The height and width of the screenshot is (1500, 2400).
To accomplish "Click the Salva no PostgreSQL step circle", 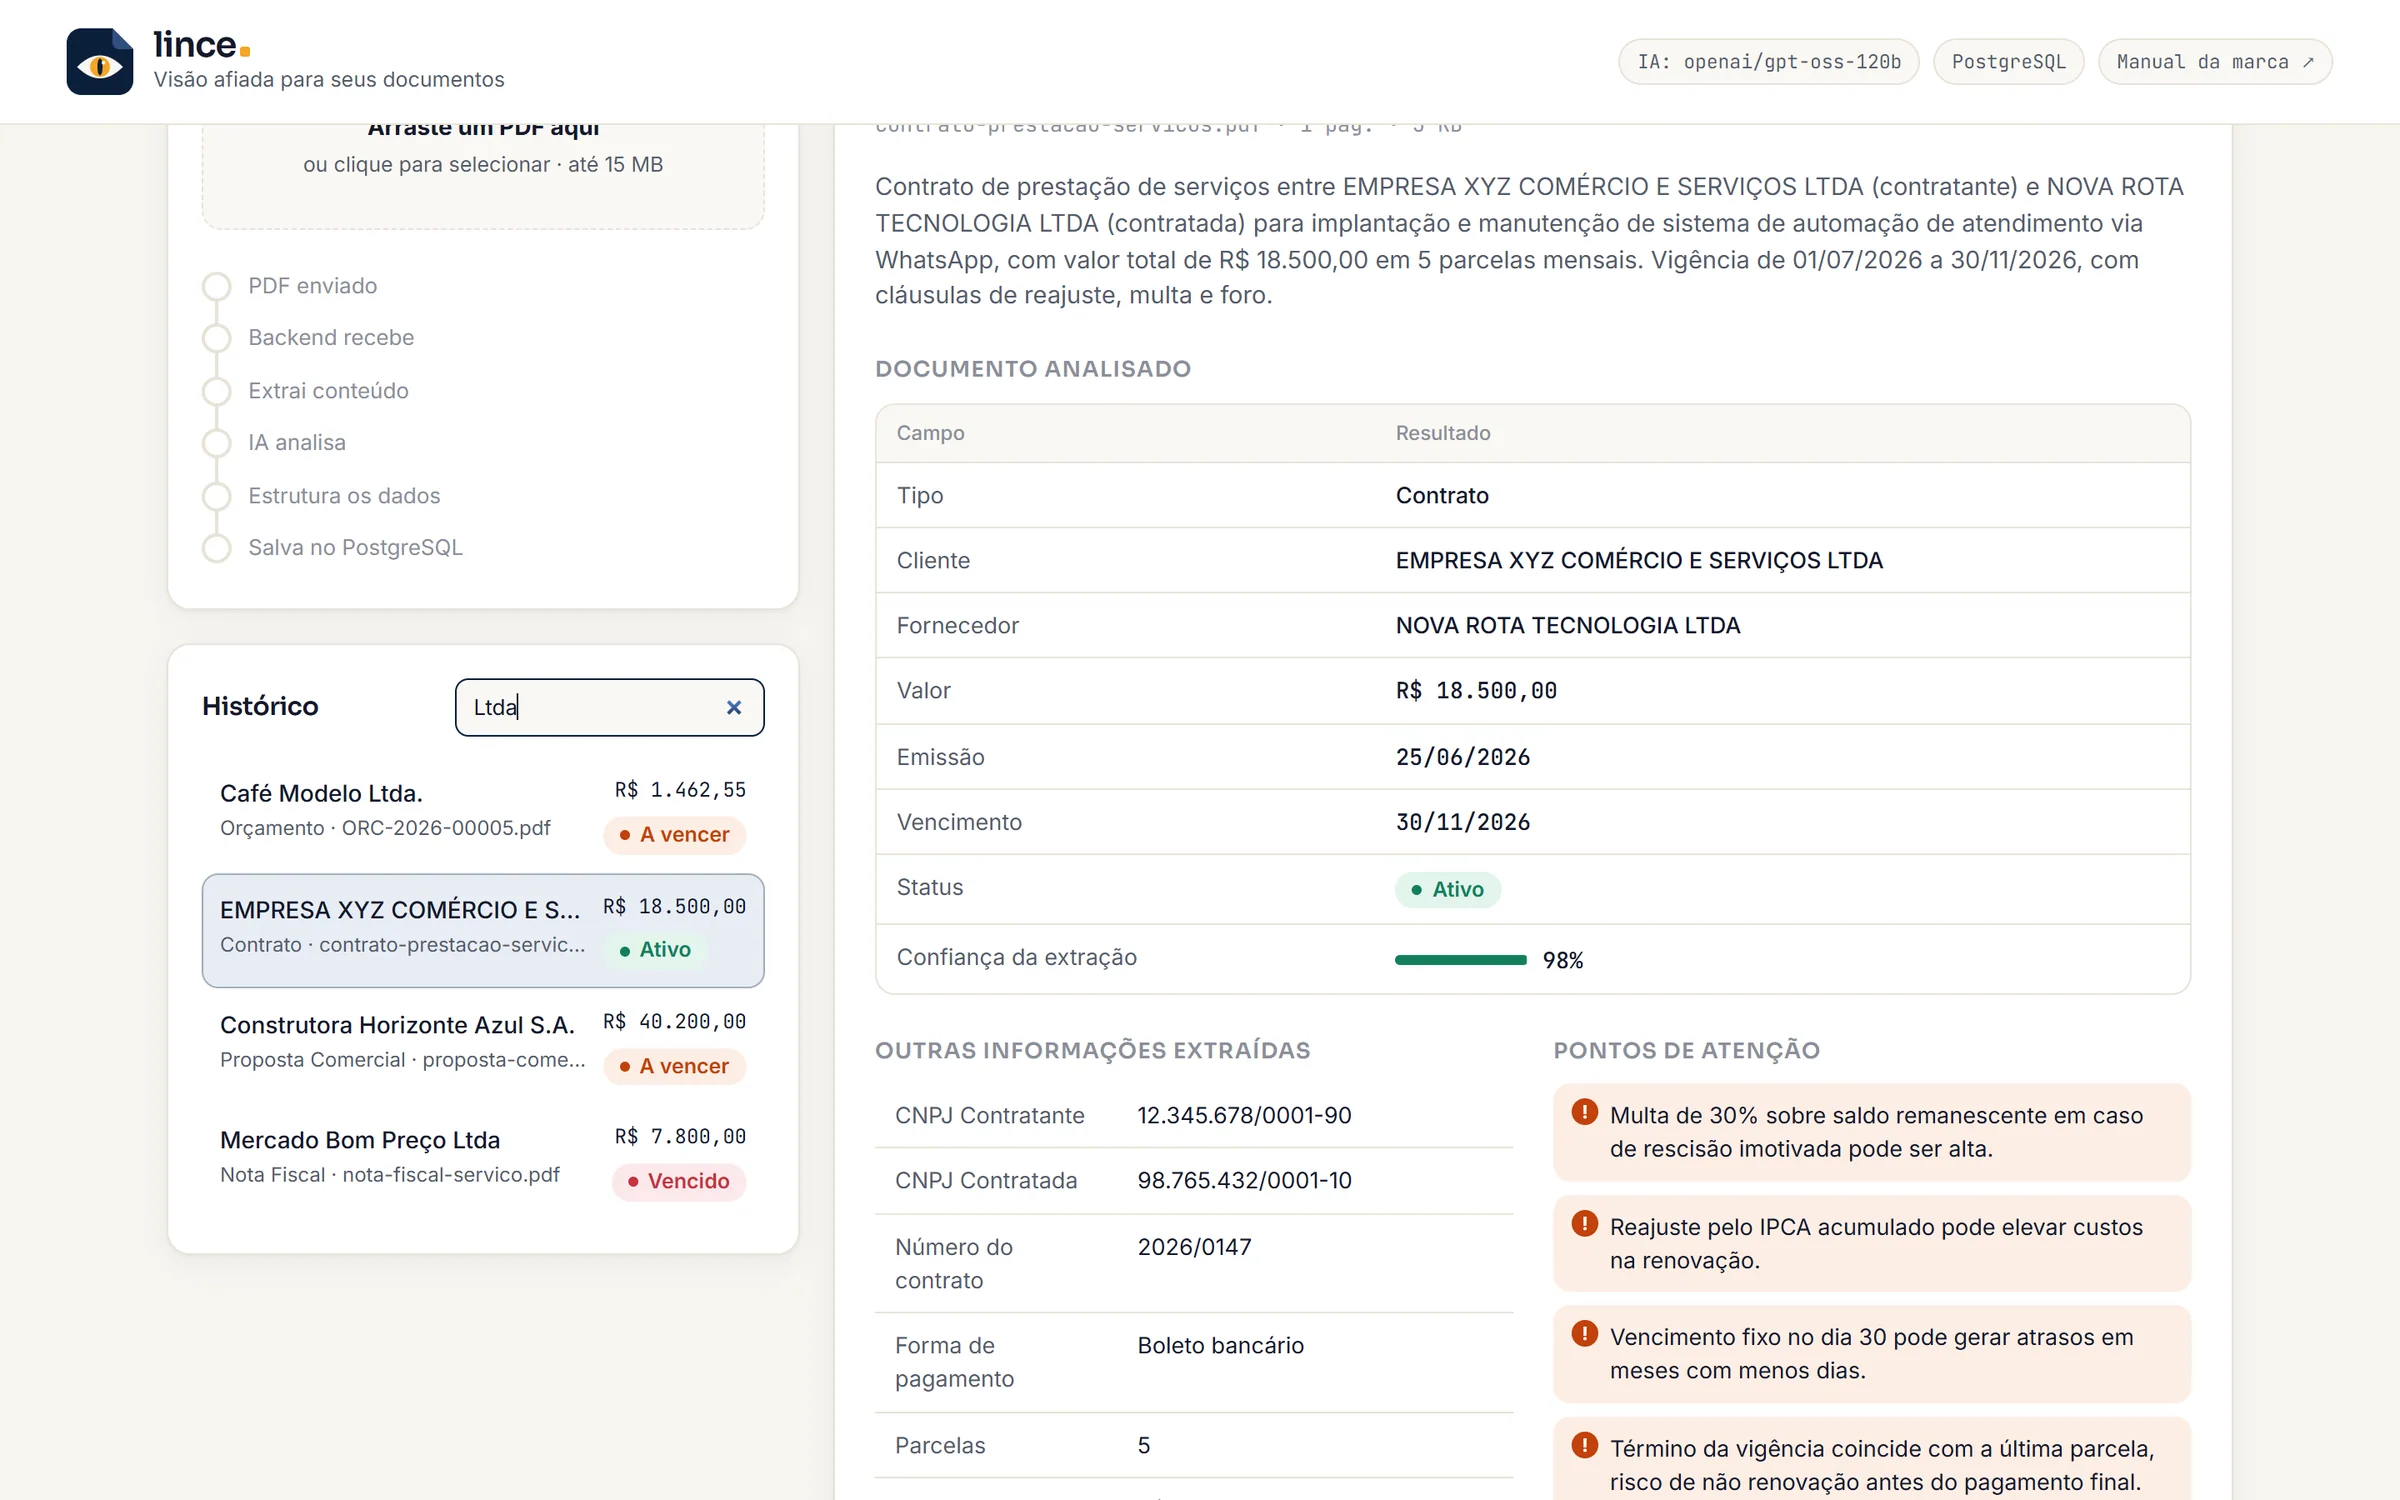I will tap(216, 548).
